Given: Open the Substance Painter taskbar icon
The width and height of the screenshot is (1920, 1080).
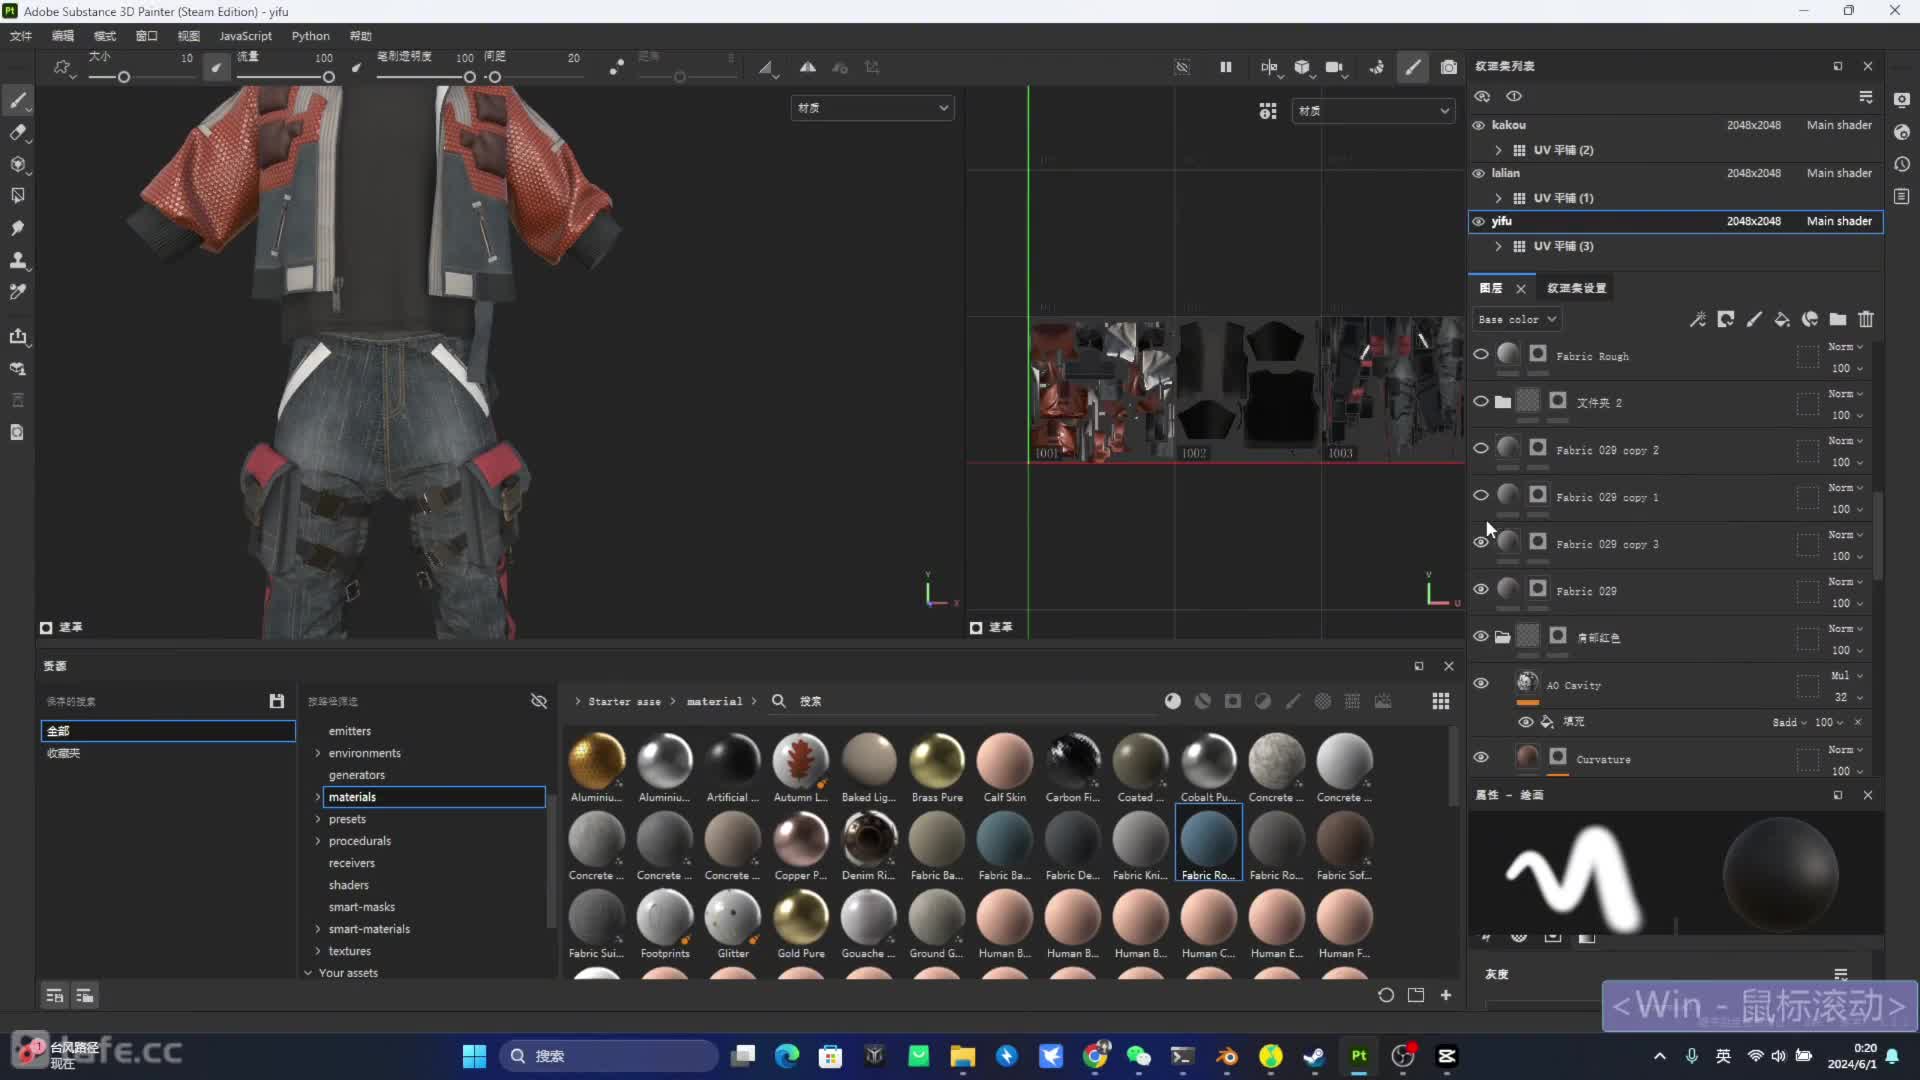Looking at the screenshot, I should pyautogui.click(x=1359, y=1056).
